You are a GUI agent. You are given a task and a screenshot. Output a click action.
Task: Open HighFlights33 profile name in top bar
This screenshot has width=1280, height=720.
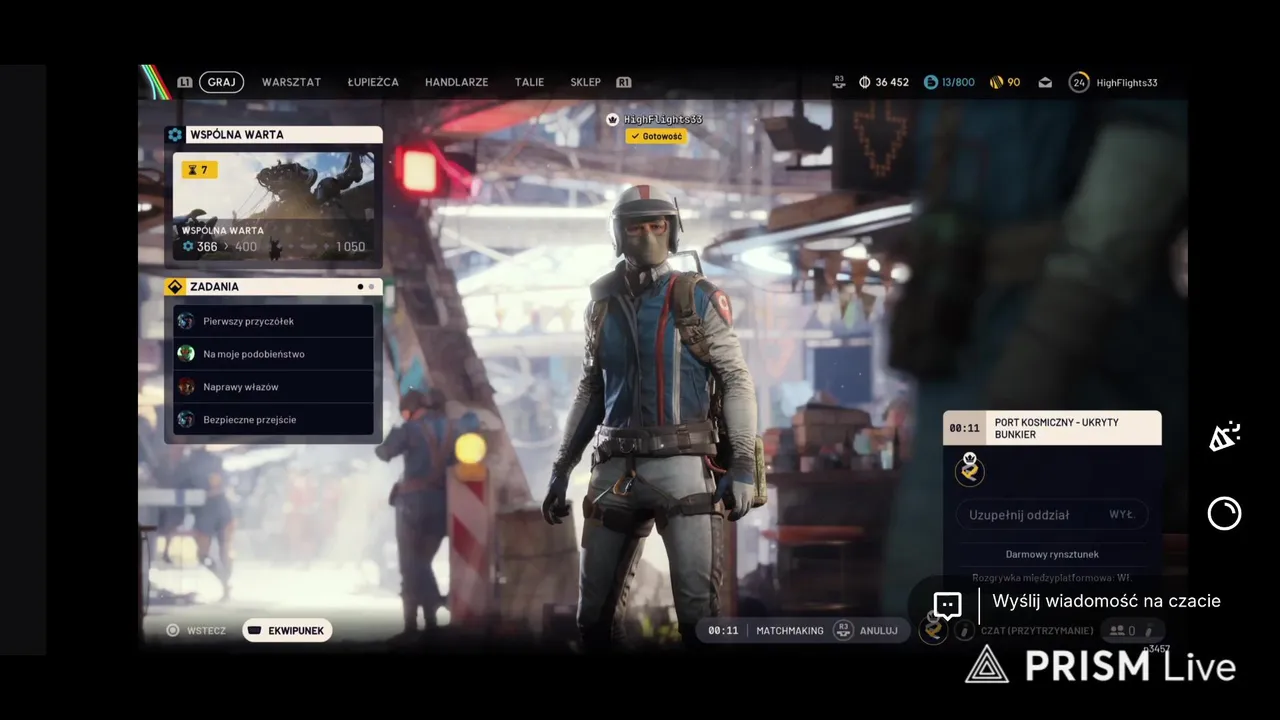point(1127,82)
